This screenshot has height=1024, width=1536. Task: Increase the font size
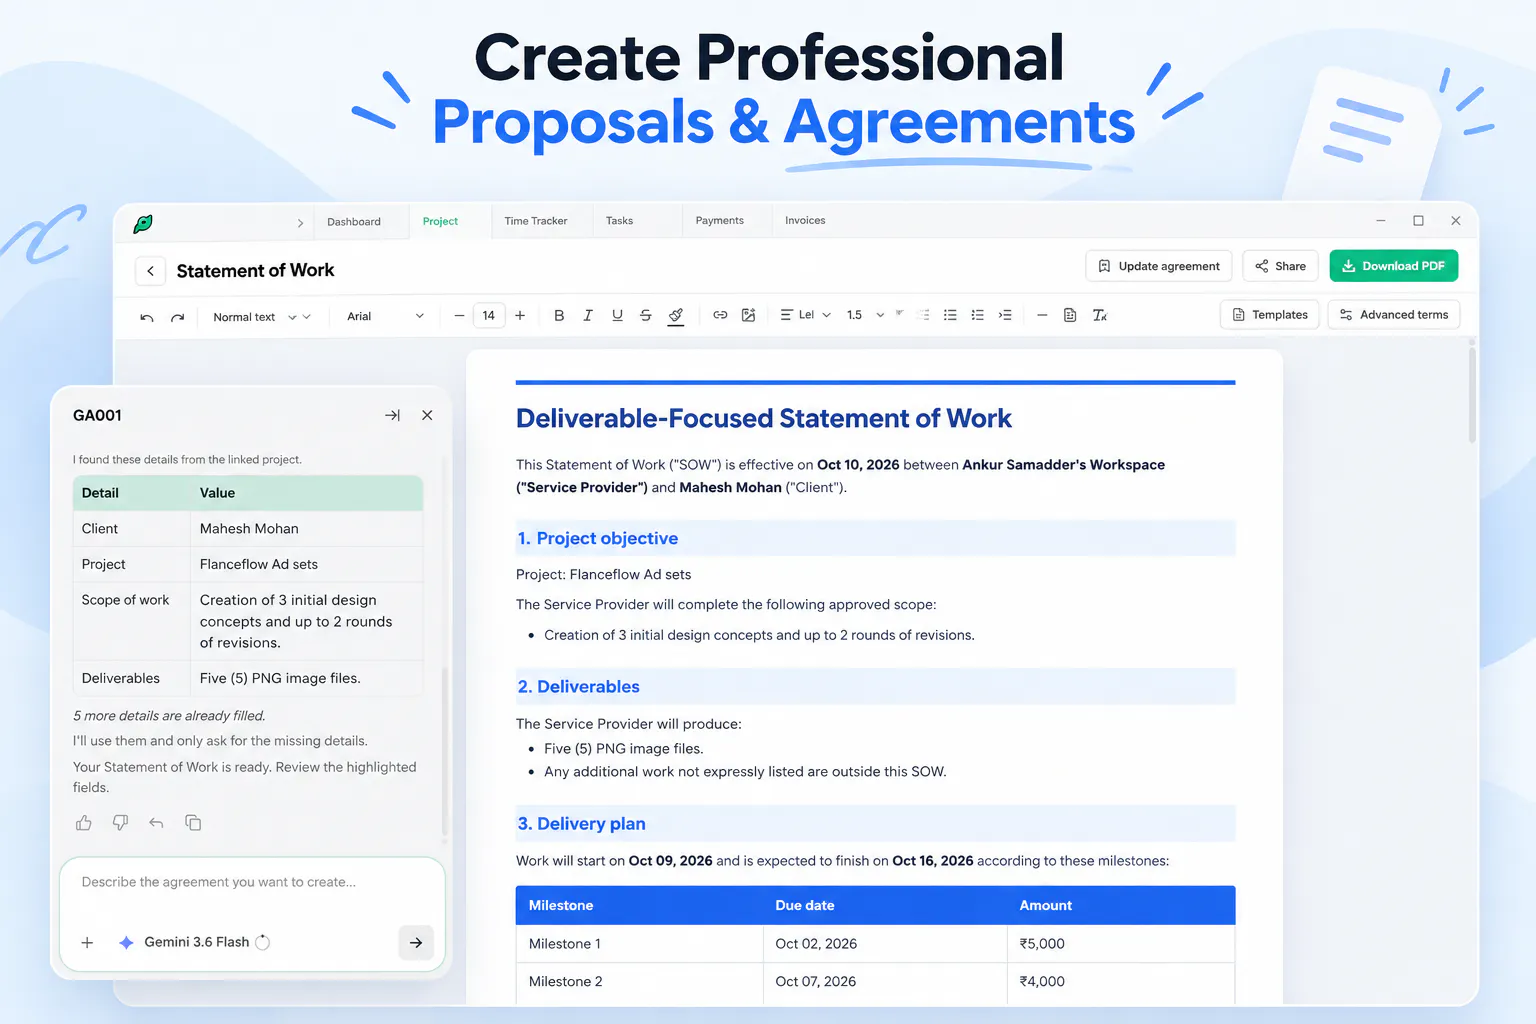tap(520, 316)
